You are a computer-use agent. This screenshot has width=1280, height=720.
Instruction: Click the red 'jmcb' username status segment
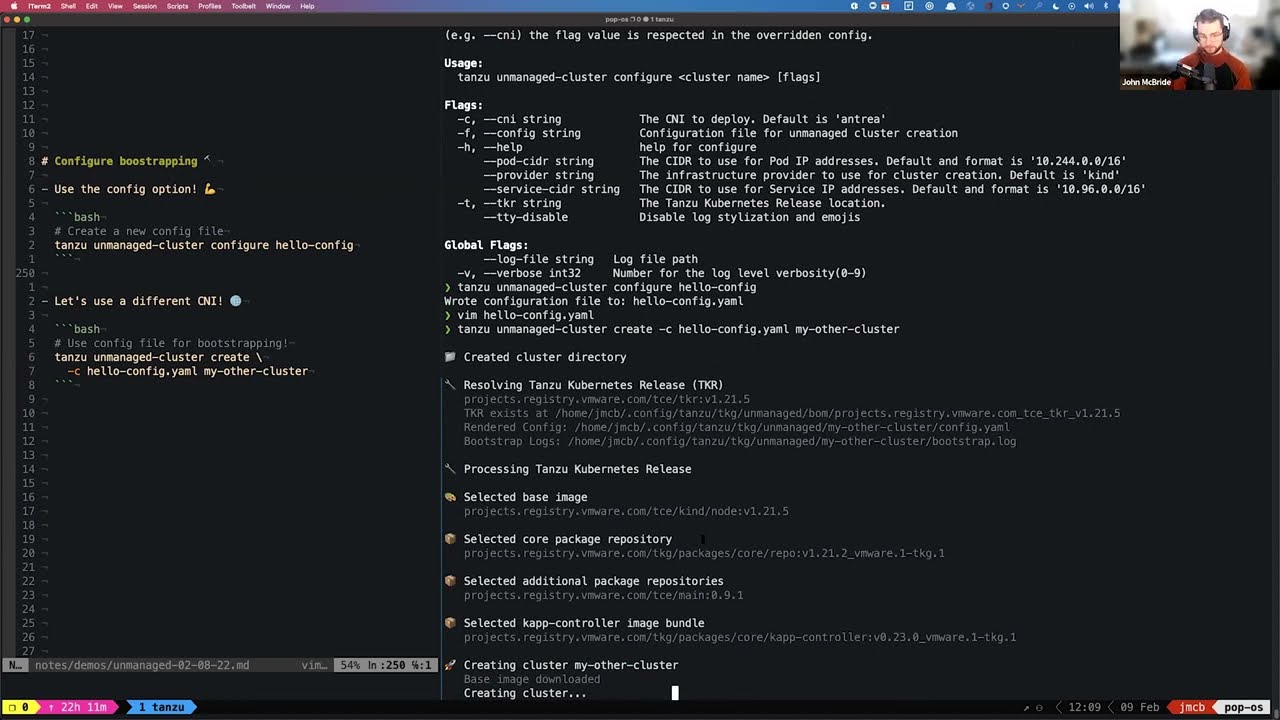point(1192,707)
